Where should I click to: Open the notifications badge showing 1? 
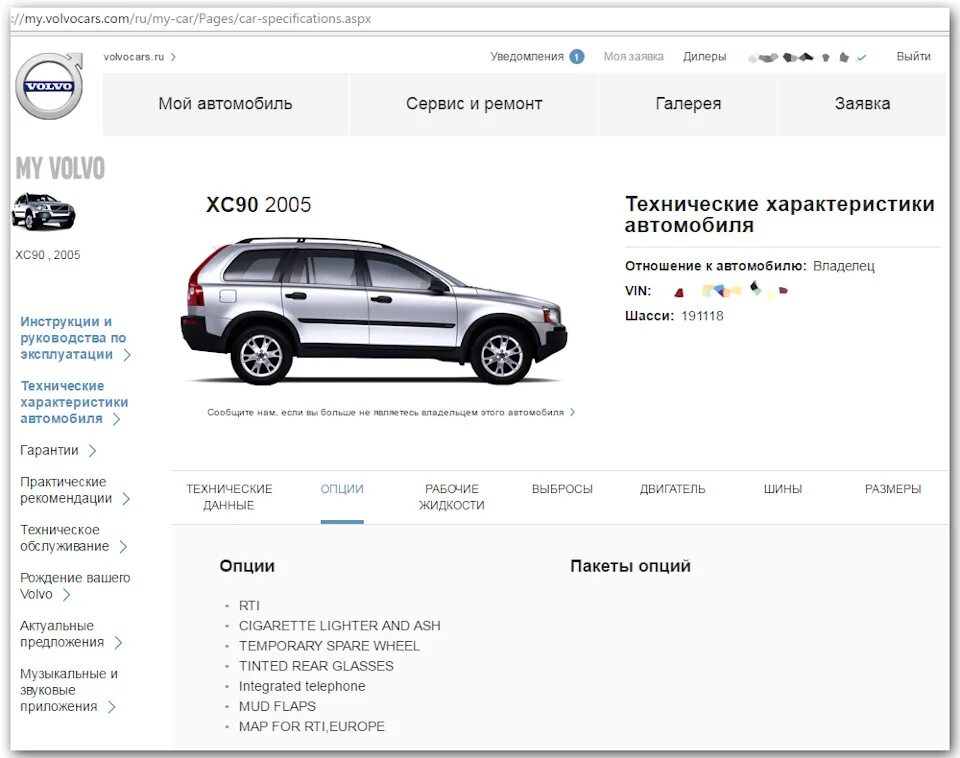(x=576, y=56)
